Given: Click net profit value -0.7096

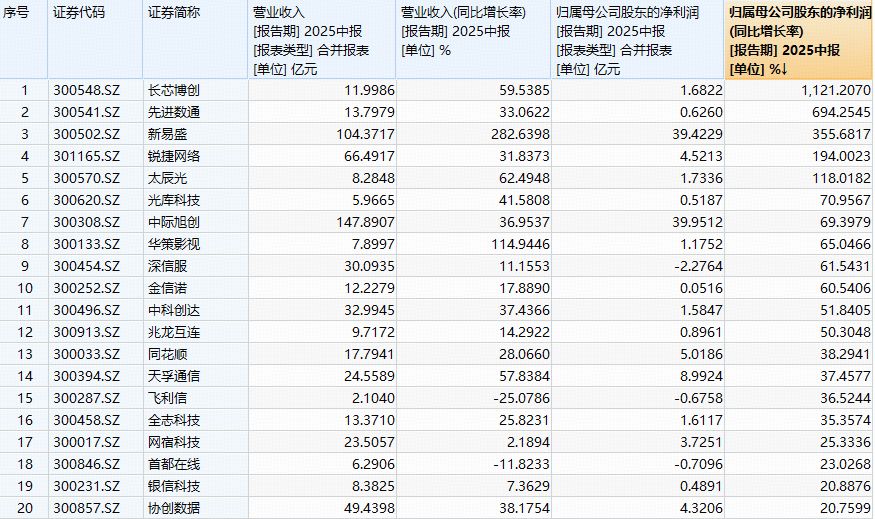Looking at the screenshot, I should [x=699, y=464].
